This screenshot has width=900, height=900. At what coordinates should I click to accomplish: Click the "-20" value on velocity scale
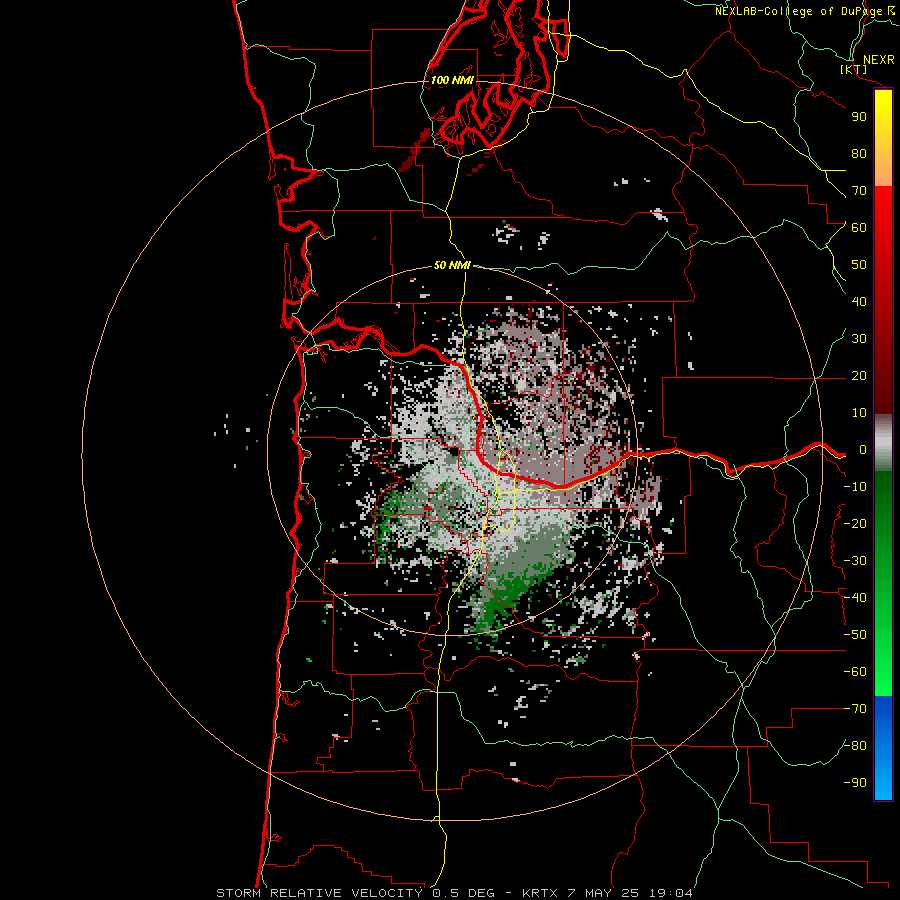pyautogui.click(x=855, y=524)
